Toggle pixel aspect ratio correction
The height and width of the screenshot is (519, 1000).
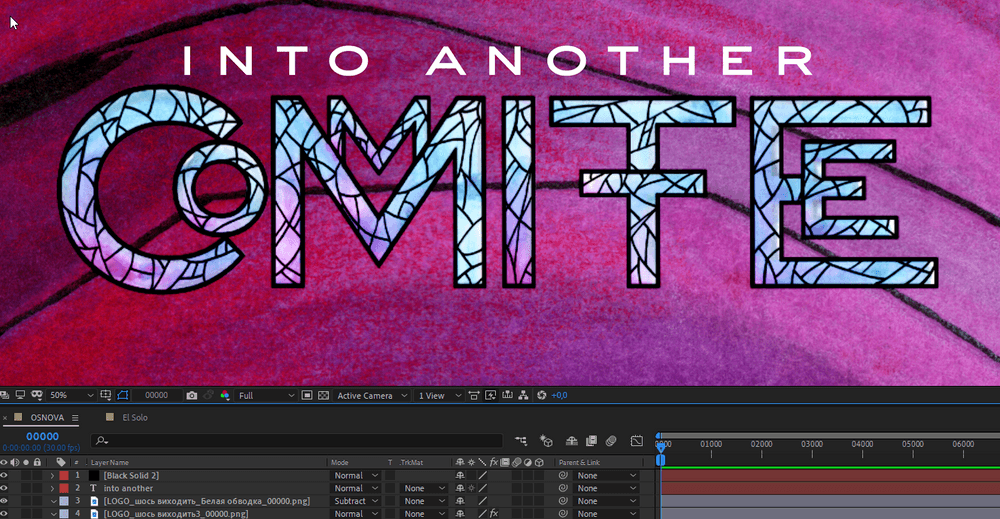[474, 395]
